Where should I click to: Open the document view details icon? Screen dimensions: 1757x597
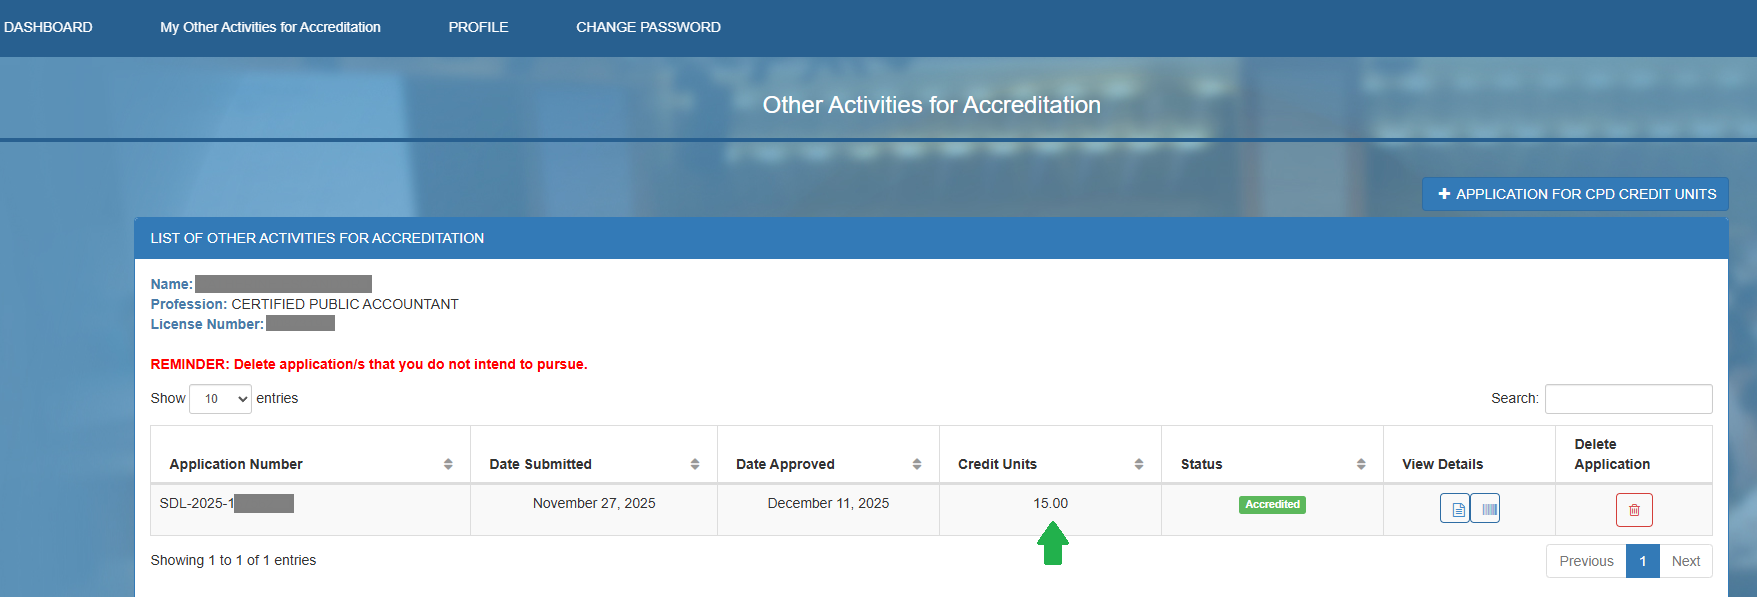click(x=1455, y=509)
